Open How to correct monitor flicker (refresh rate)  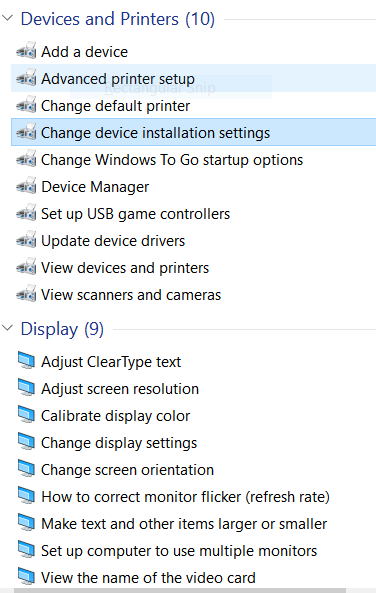point(185,497)
